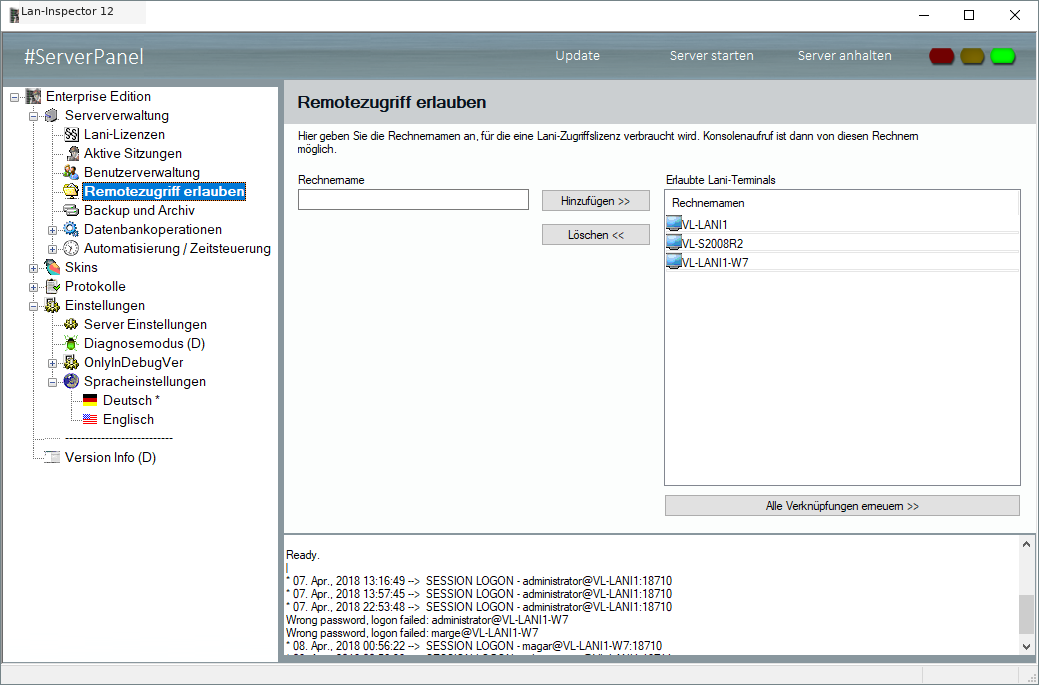Screen dimensions: 1039x685
Task: Click the log panel scroll up arrow
Action: coord(1026,544)
